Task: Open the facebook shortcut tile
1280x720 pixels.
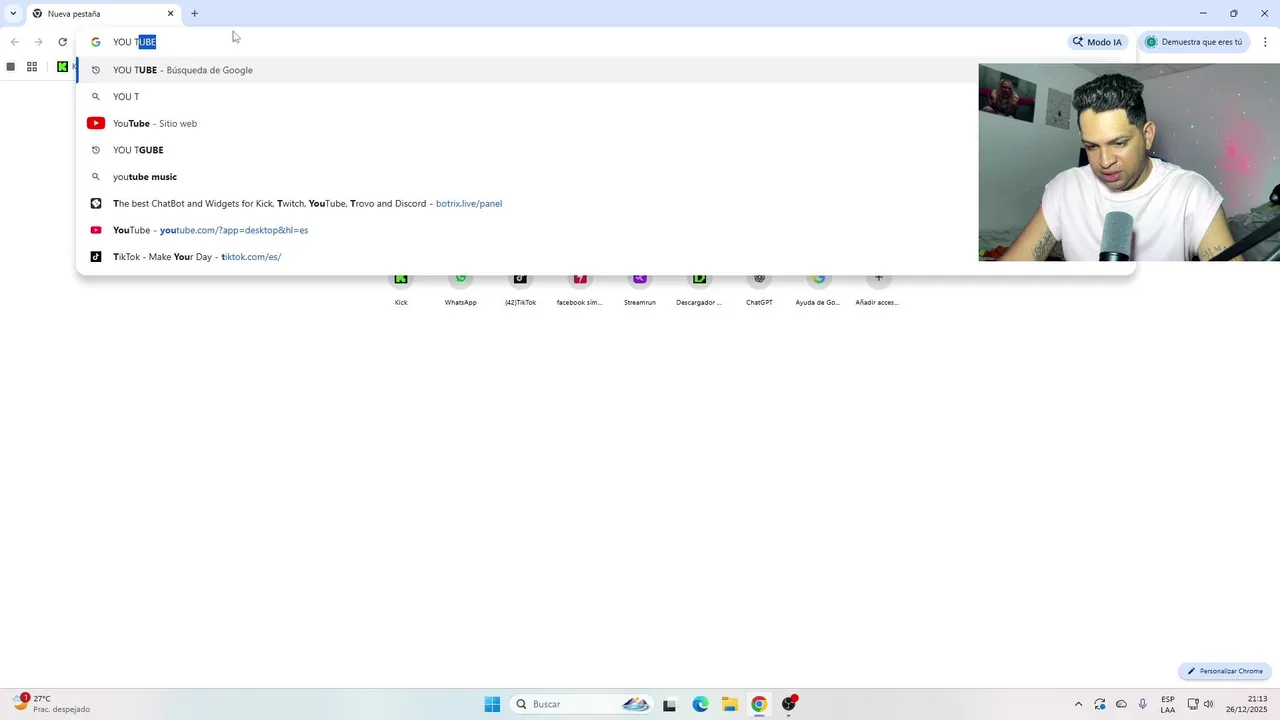Action: [x=580, y=288]
